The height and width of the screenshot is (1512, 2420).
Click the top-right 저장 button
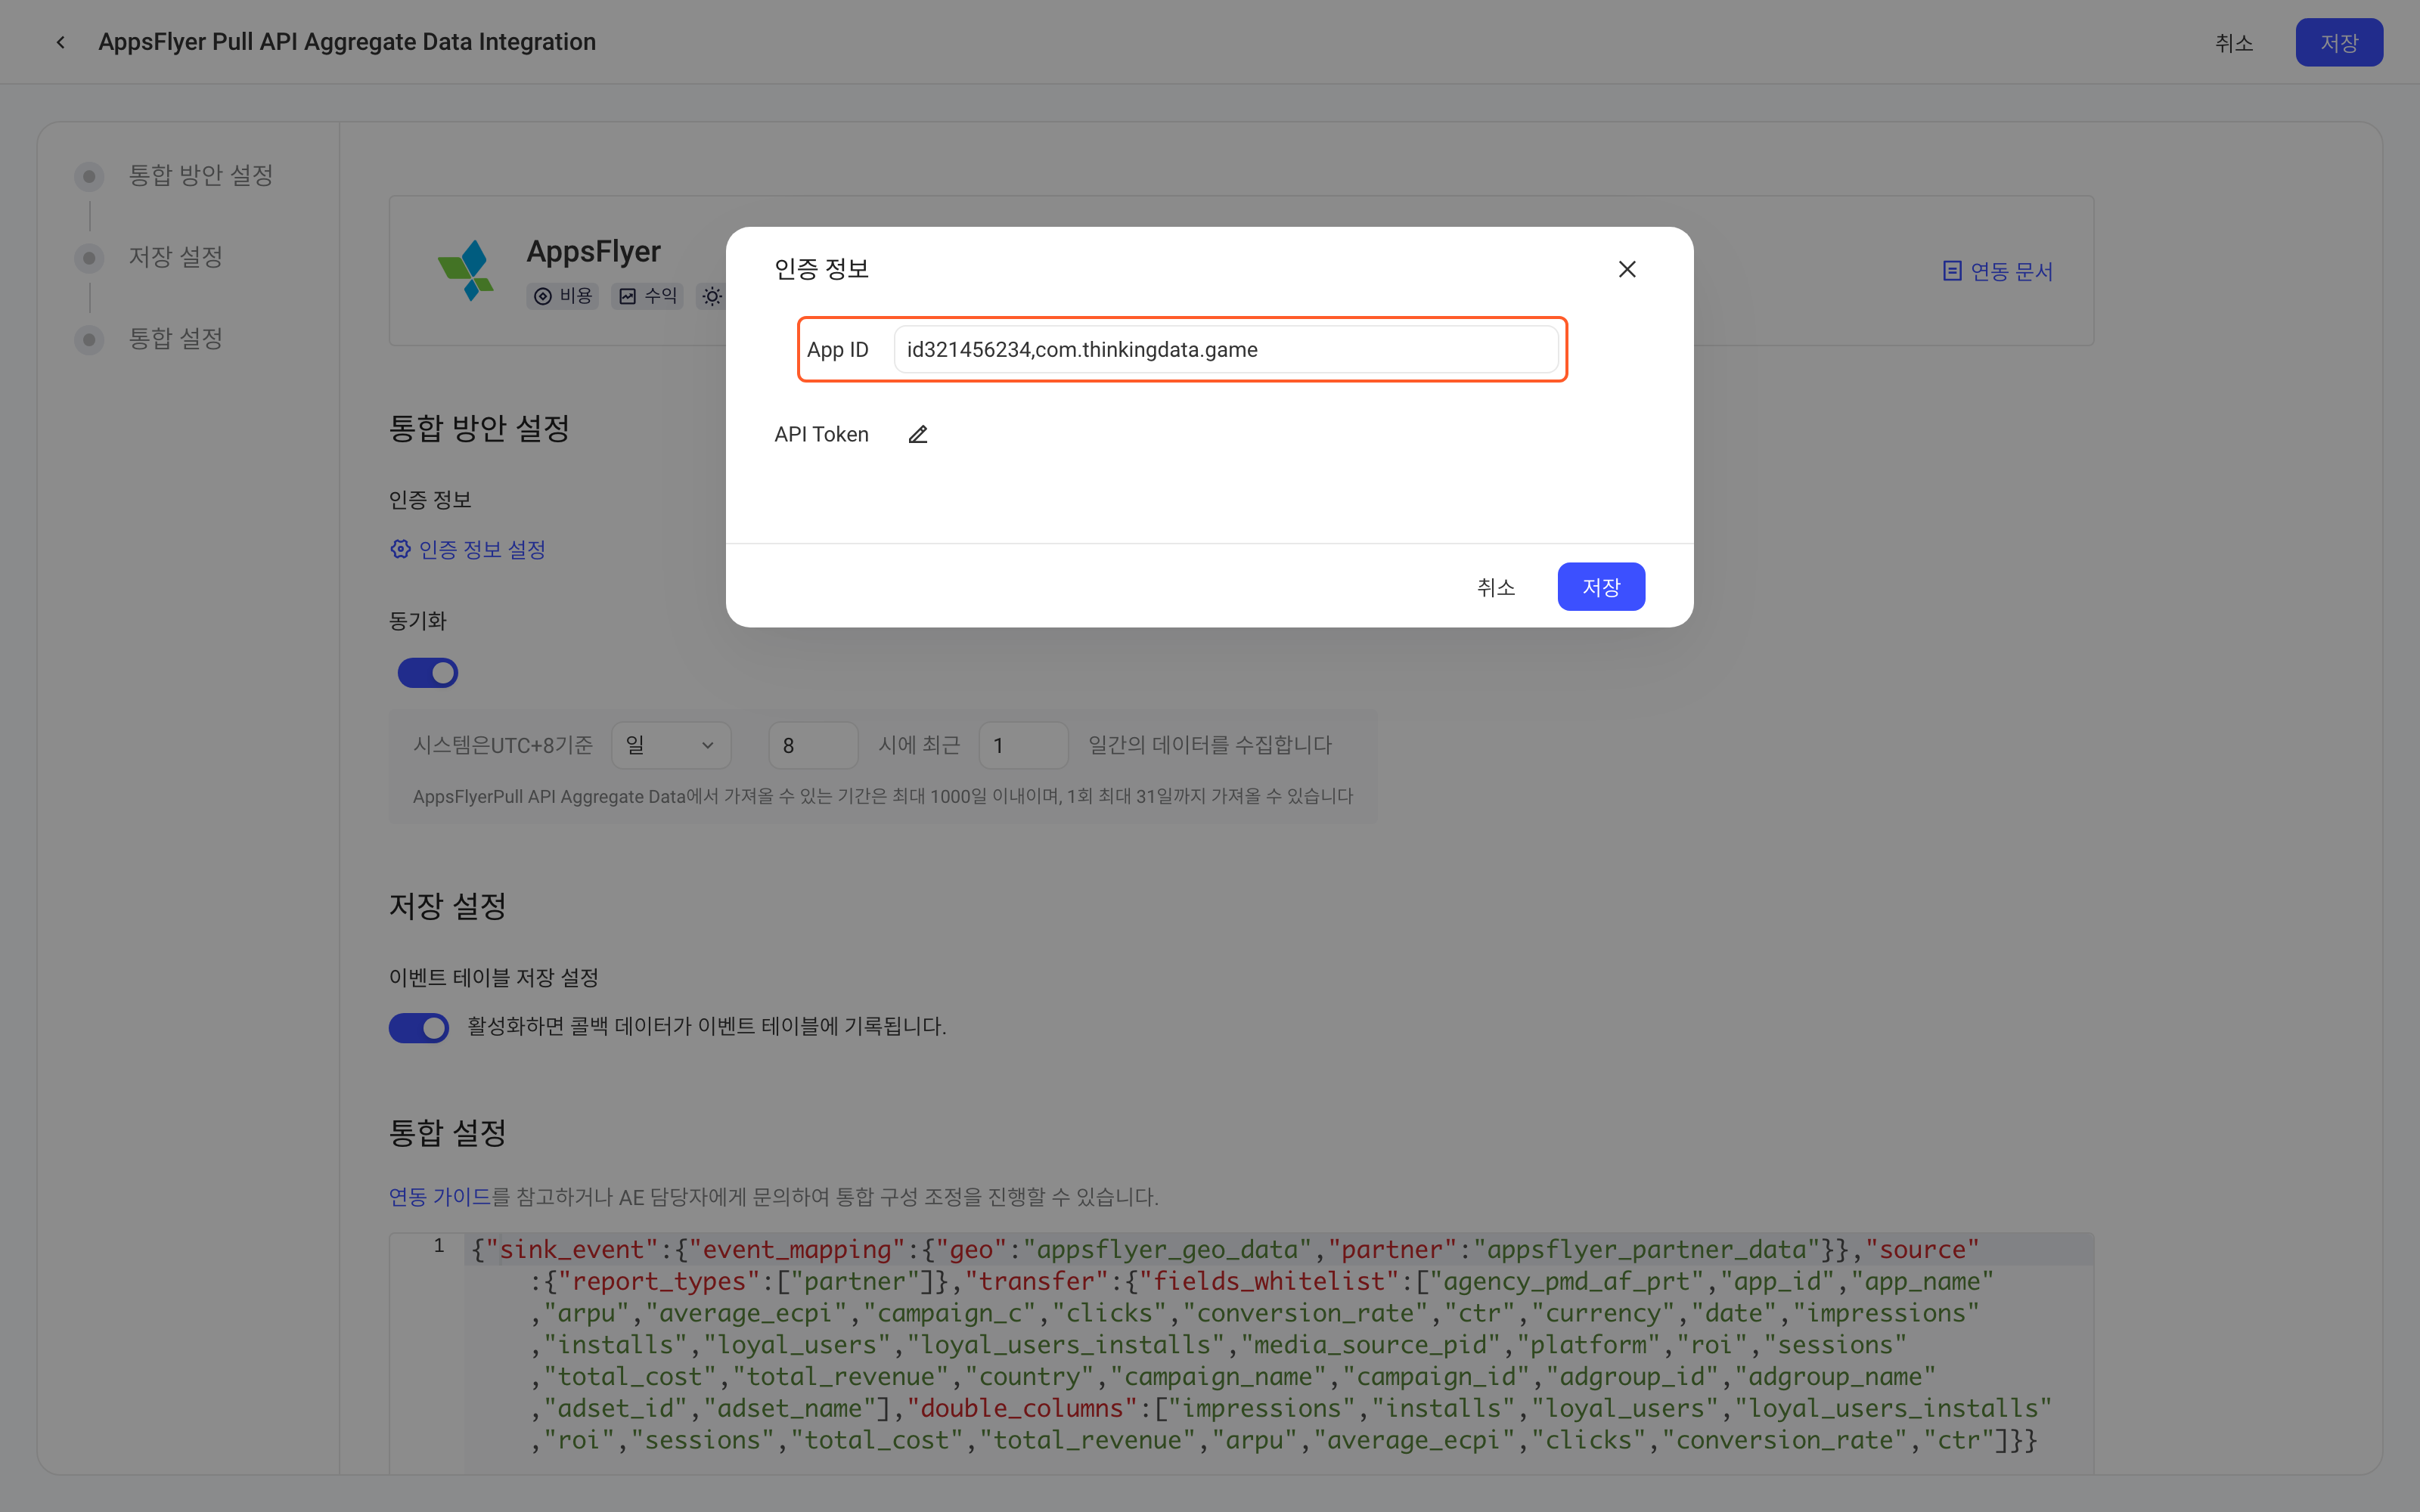click(x=2339, y=42)
